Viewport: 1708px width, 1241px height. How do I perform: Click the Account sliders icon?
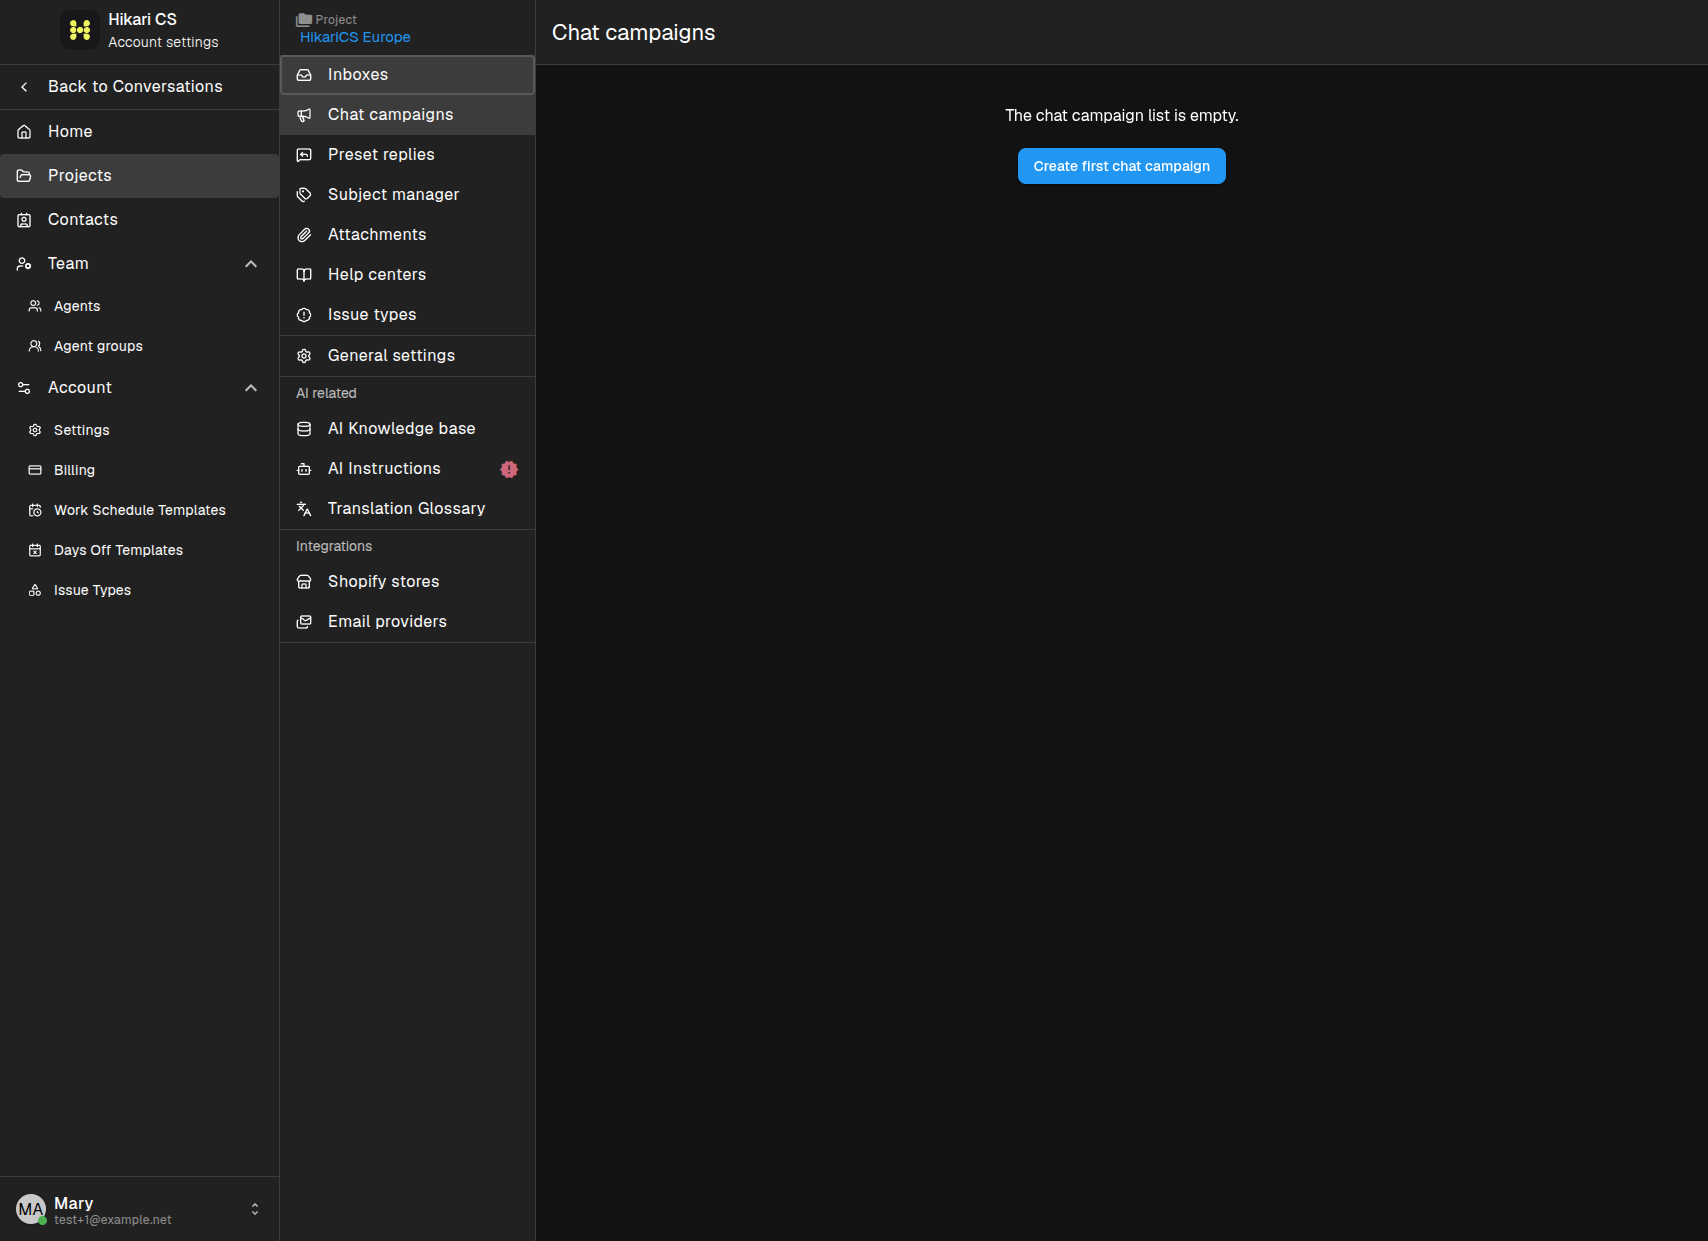pos(24,388)
